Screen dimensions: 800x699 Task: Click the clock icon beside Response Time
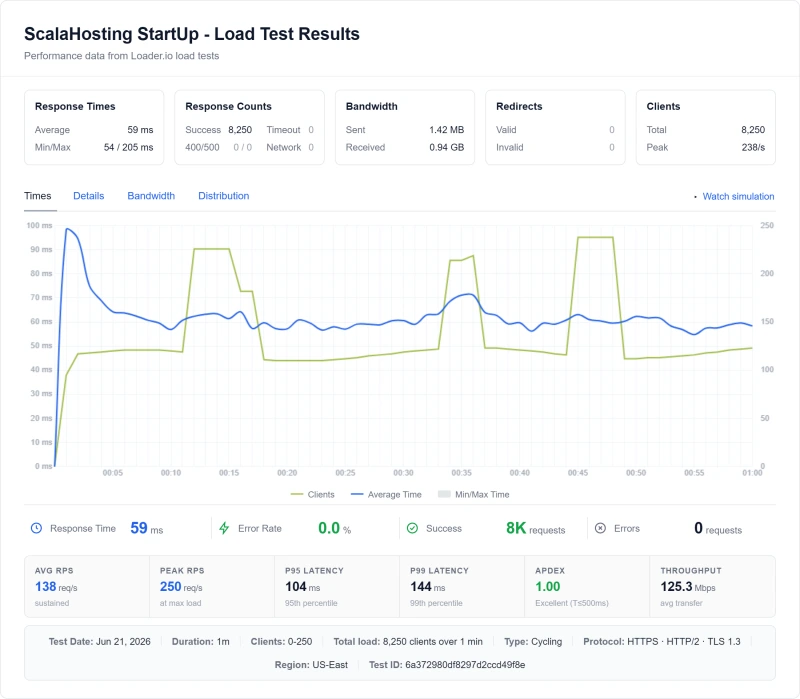[36, 528]
